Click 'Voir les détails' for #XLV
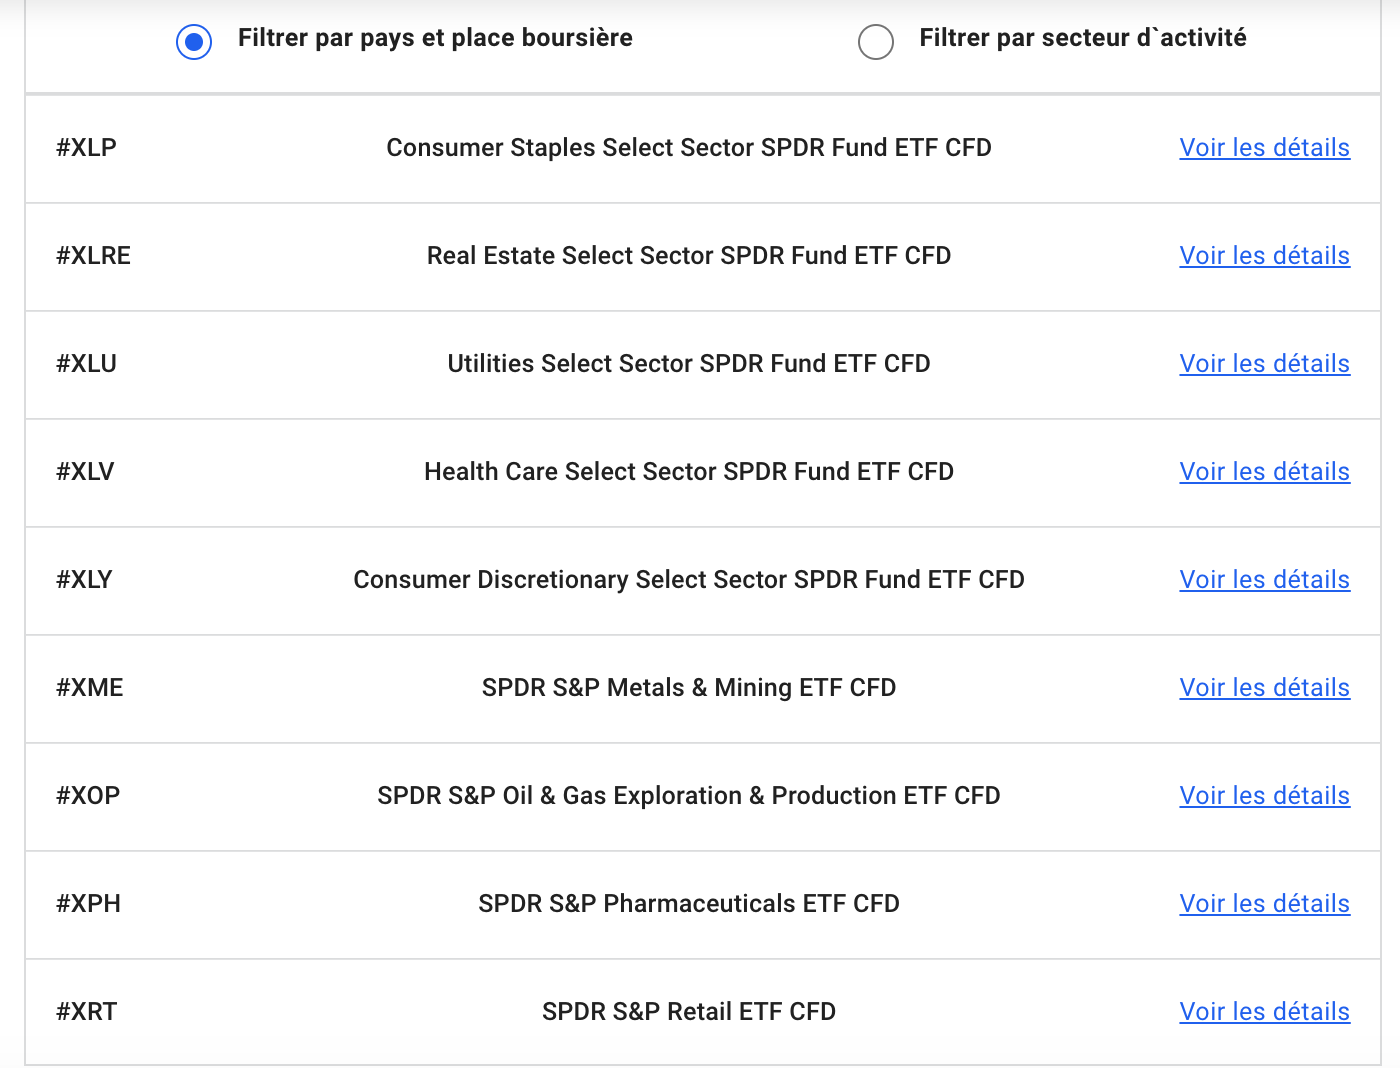This screenshot has height=1068, width=1400. tap(1264, 472)
